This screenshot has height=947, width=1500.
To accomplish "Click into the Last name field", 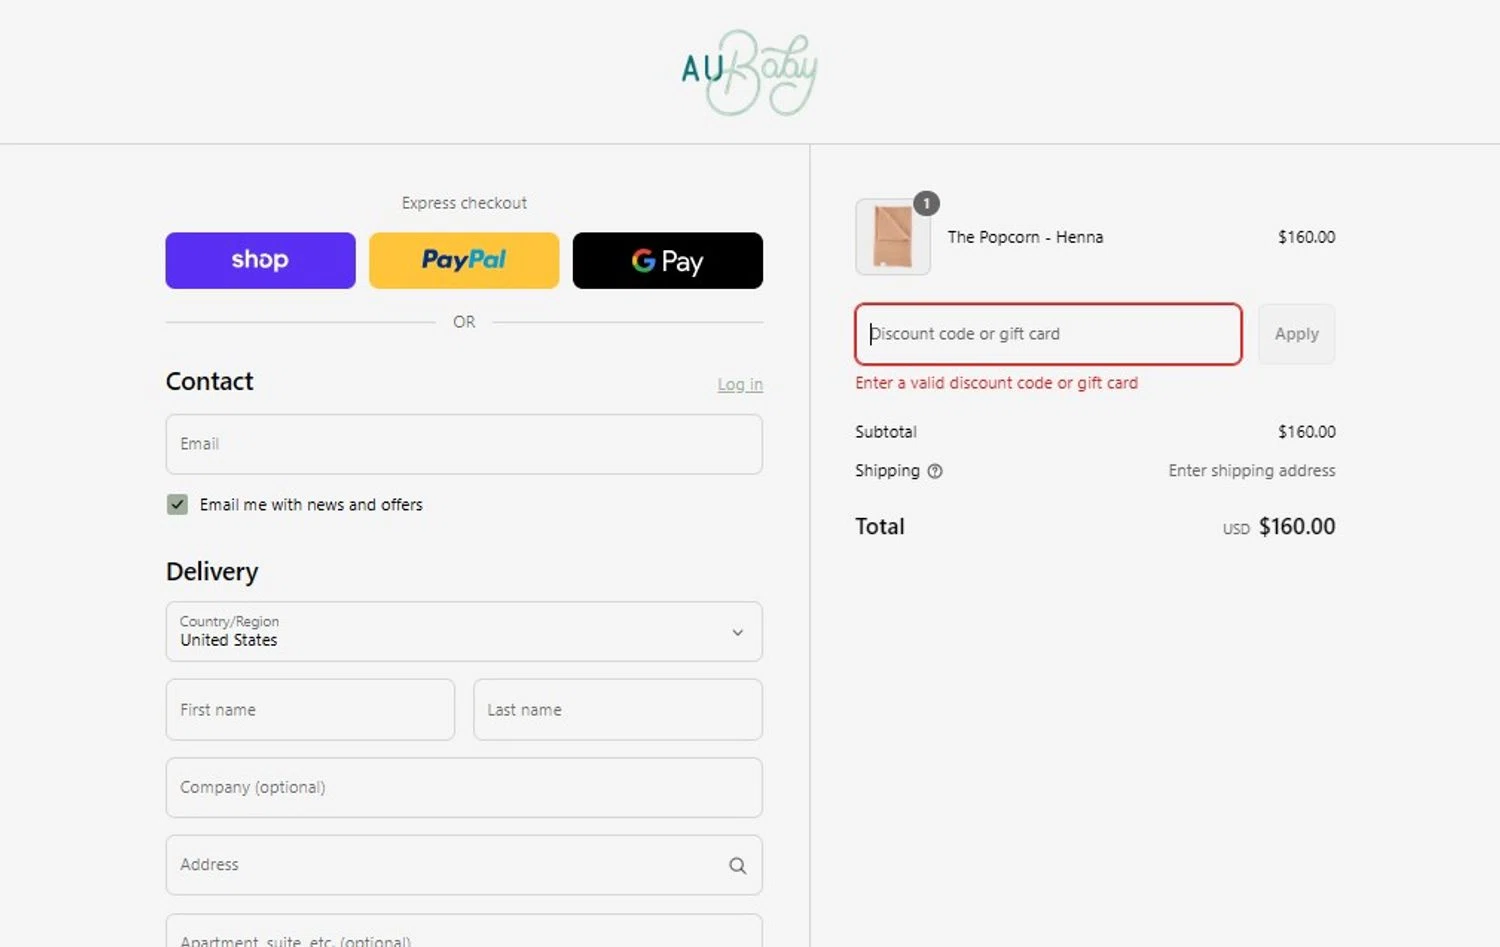I will [618, 709].
